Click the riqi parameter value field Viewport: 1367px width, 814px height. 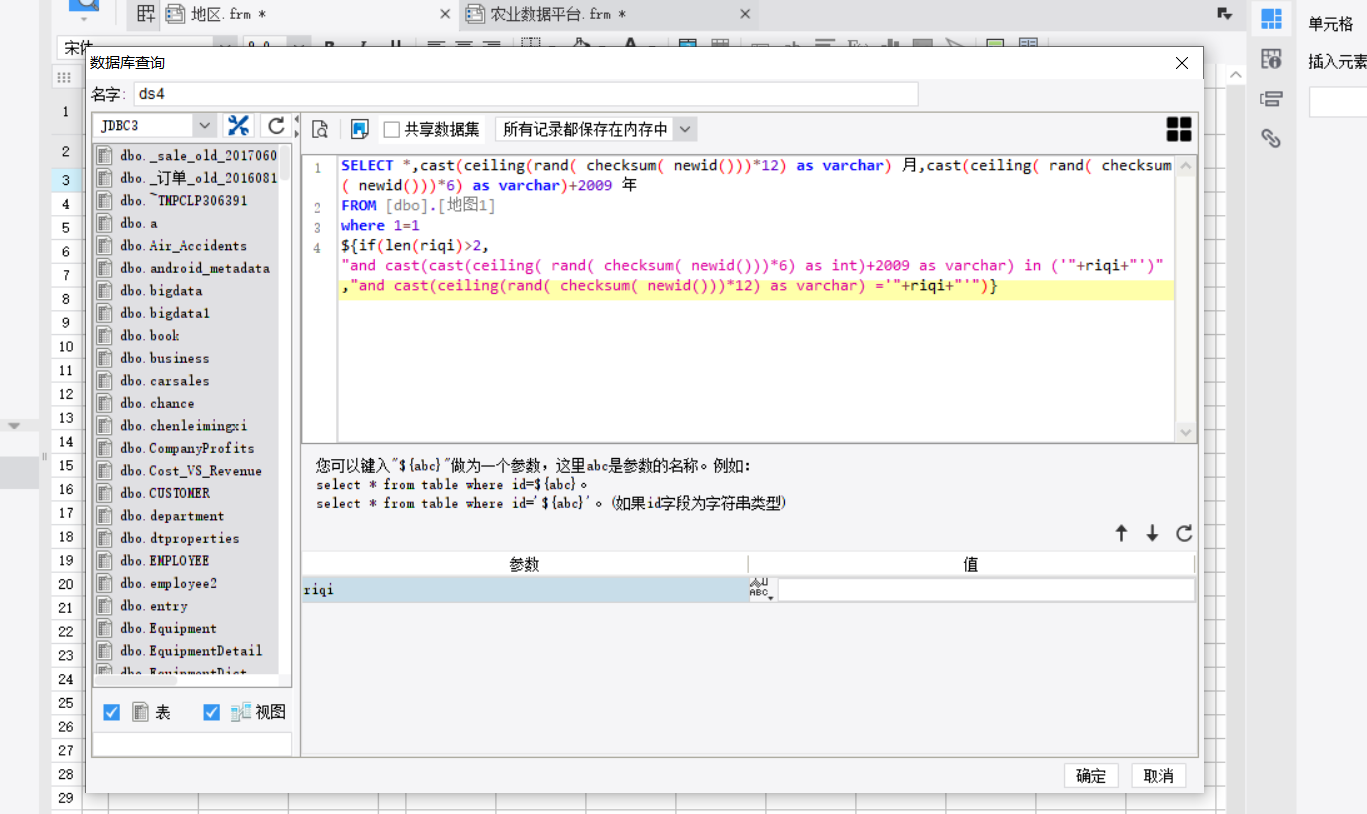[x=985, y=590]
